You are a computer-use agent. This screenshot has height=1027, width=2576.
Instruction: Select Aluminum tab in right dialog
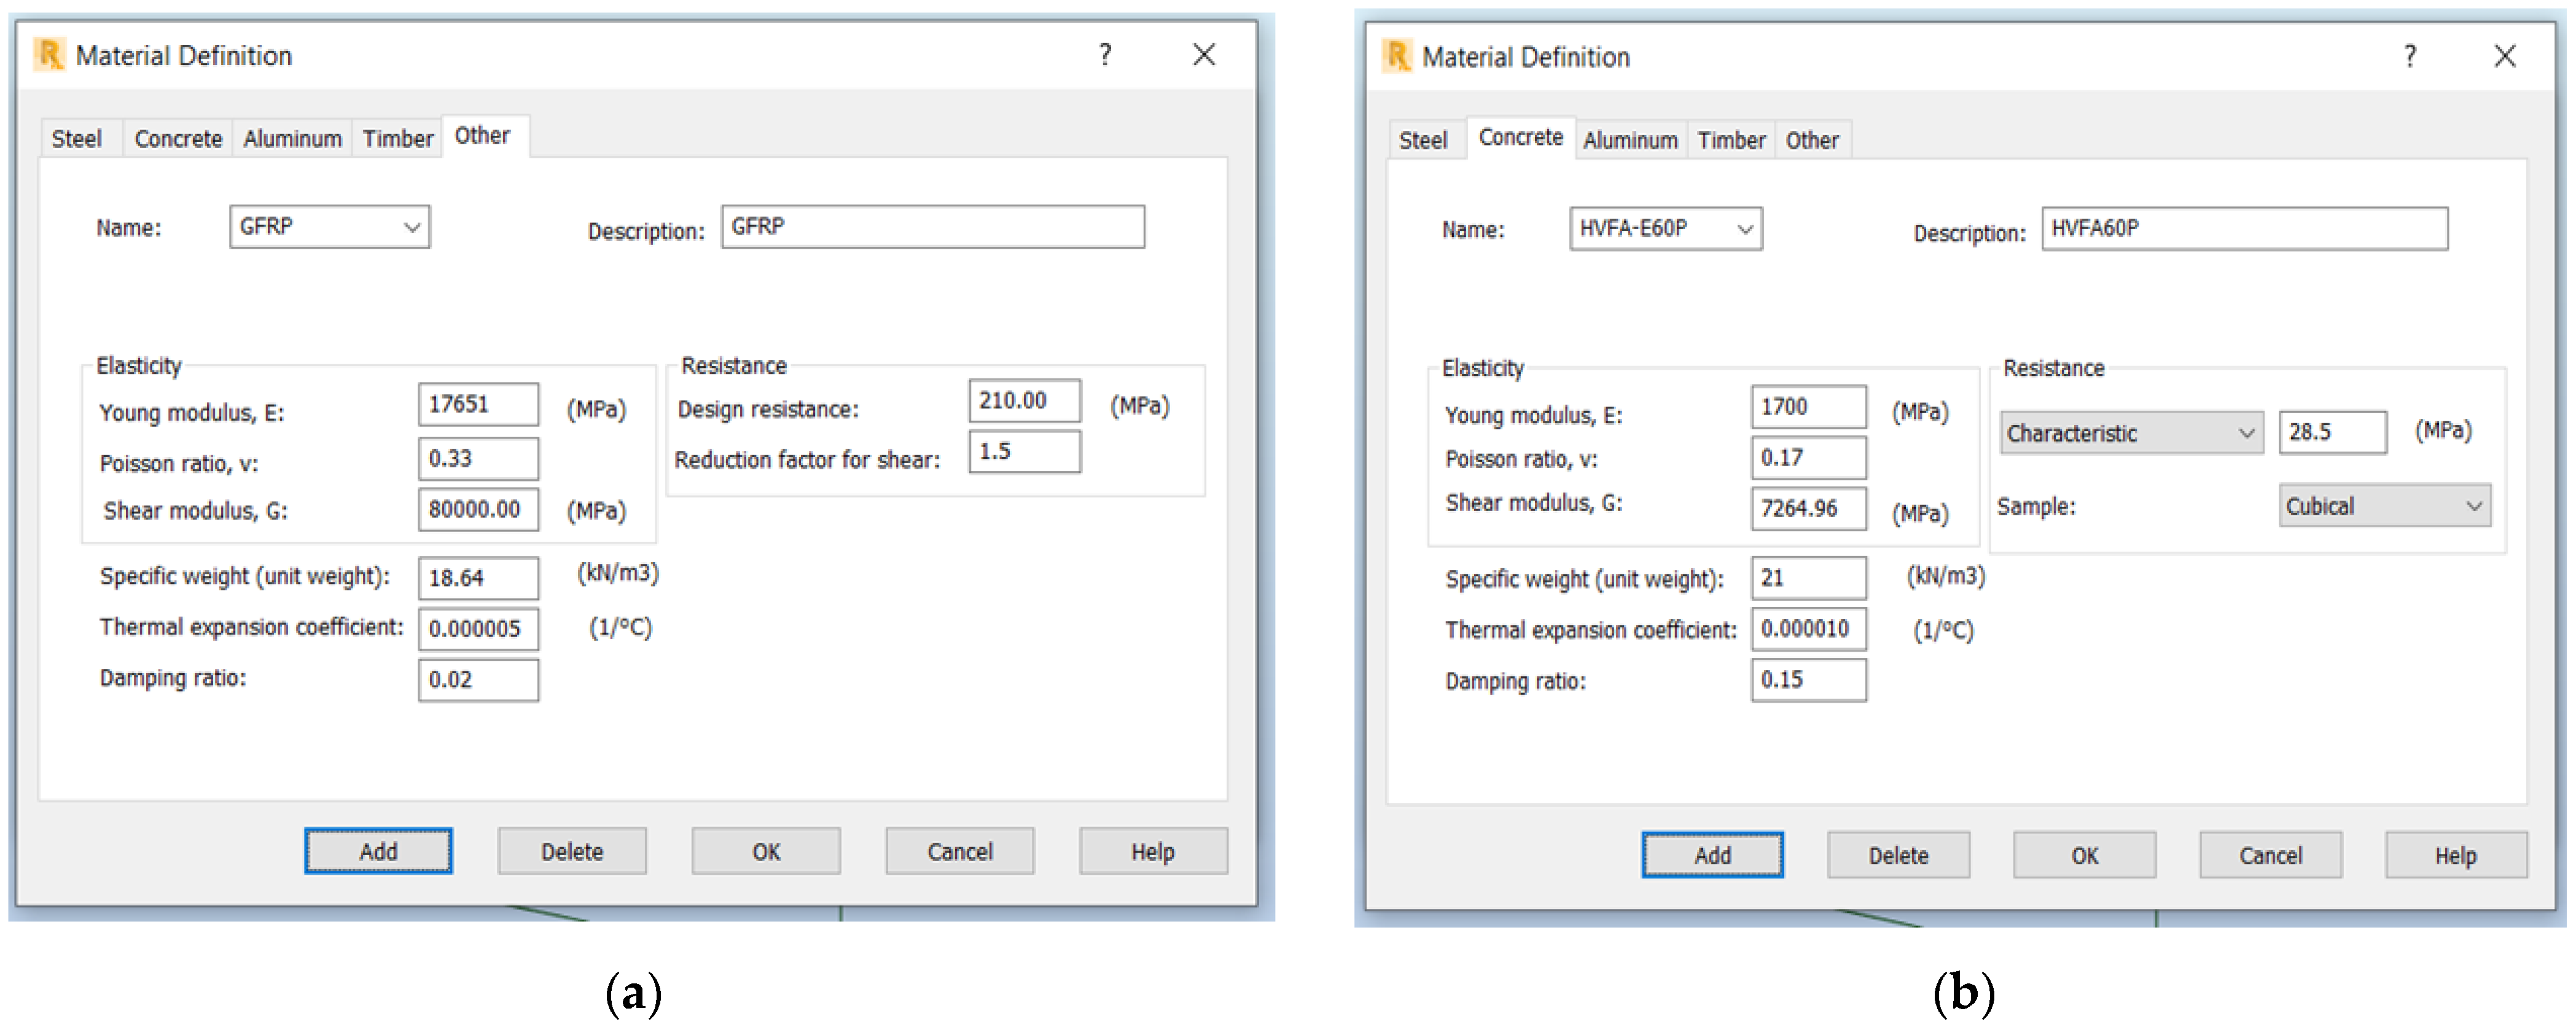1630,141
